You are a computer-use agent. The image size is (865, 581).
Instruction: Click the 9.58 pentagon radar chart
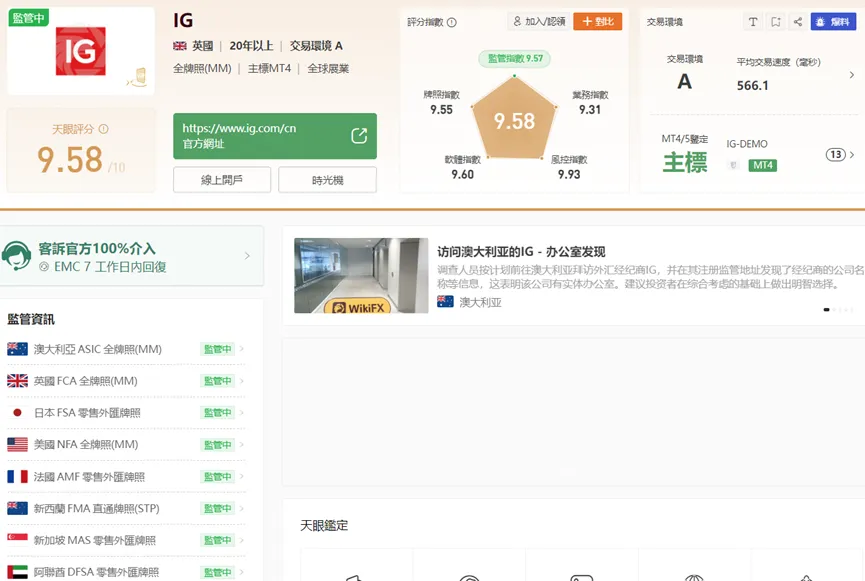tap(514, 118)
